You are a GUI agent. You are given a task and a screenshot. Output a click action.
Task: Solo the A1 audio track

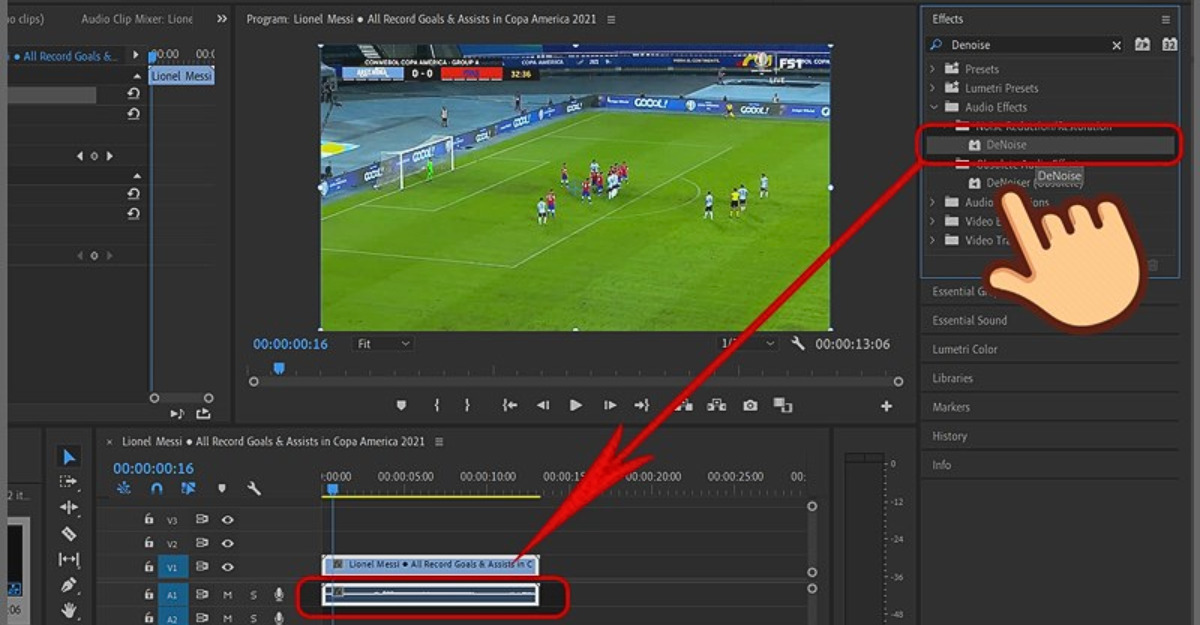[253, 595]
